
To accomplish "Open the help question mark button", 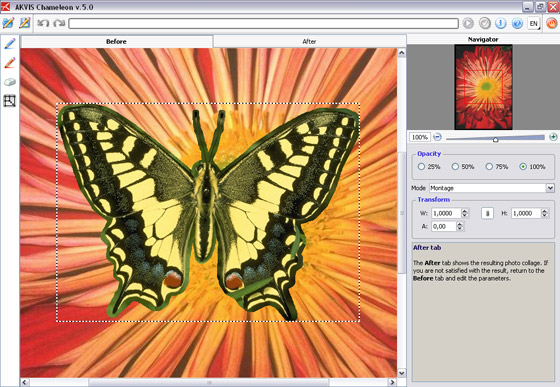I will pyautogui.click(x=517, y=24).
